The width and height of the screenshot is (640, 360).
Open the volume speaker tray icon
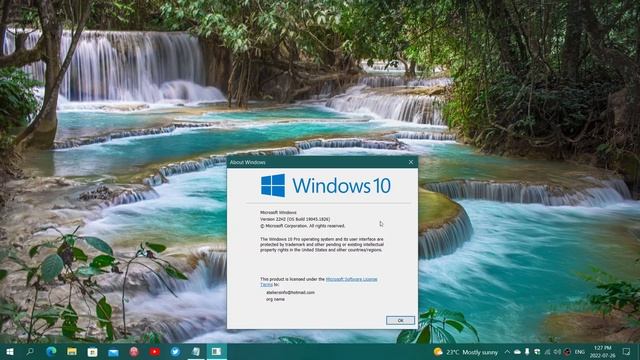tap(557, 352)
